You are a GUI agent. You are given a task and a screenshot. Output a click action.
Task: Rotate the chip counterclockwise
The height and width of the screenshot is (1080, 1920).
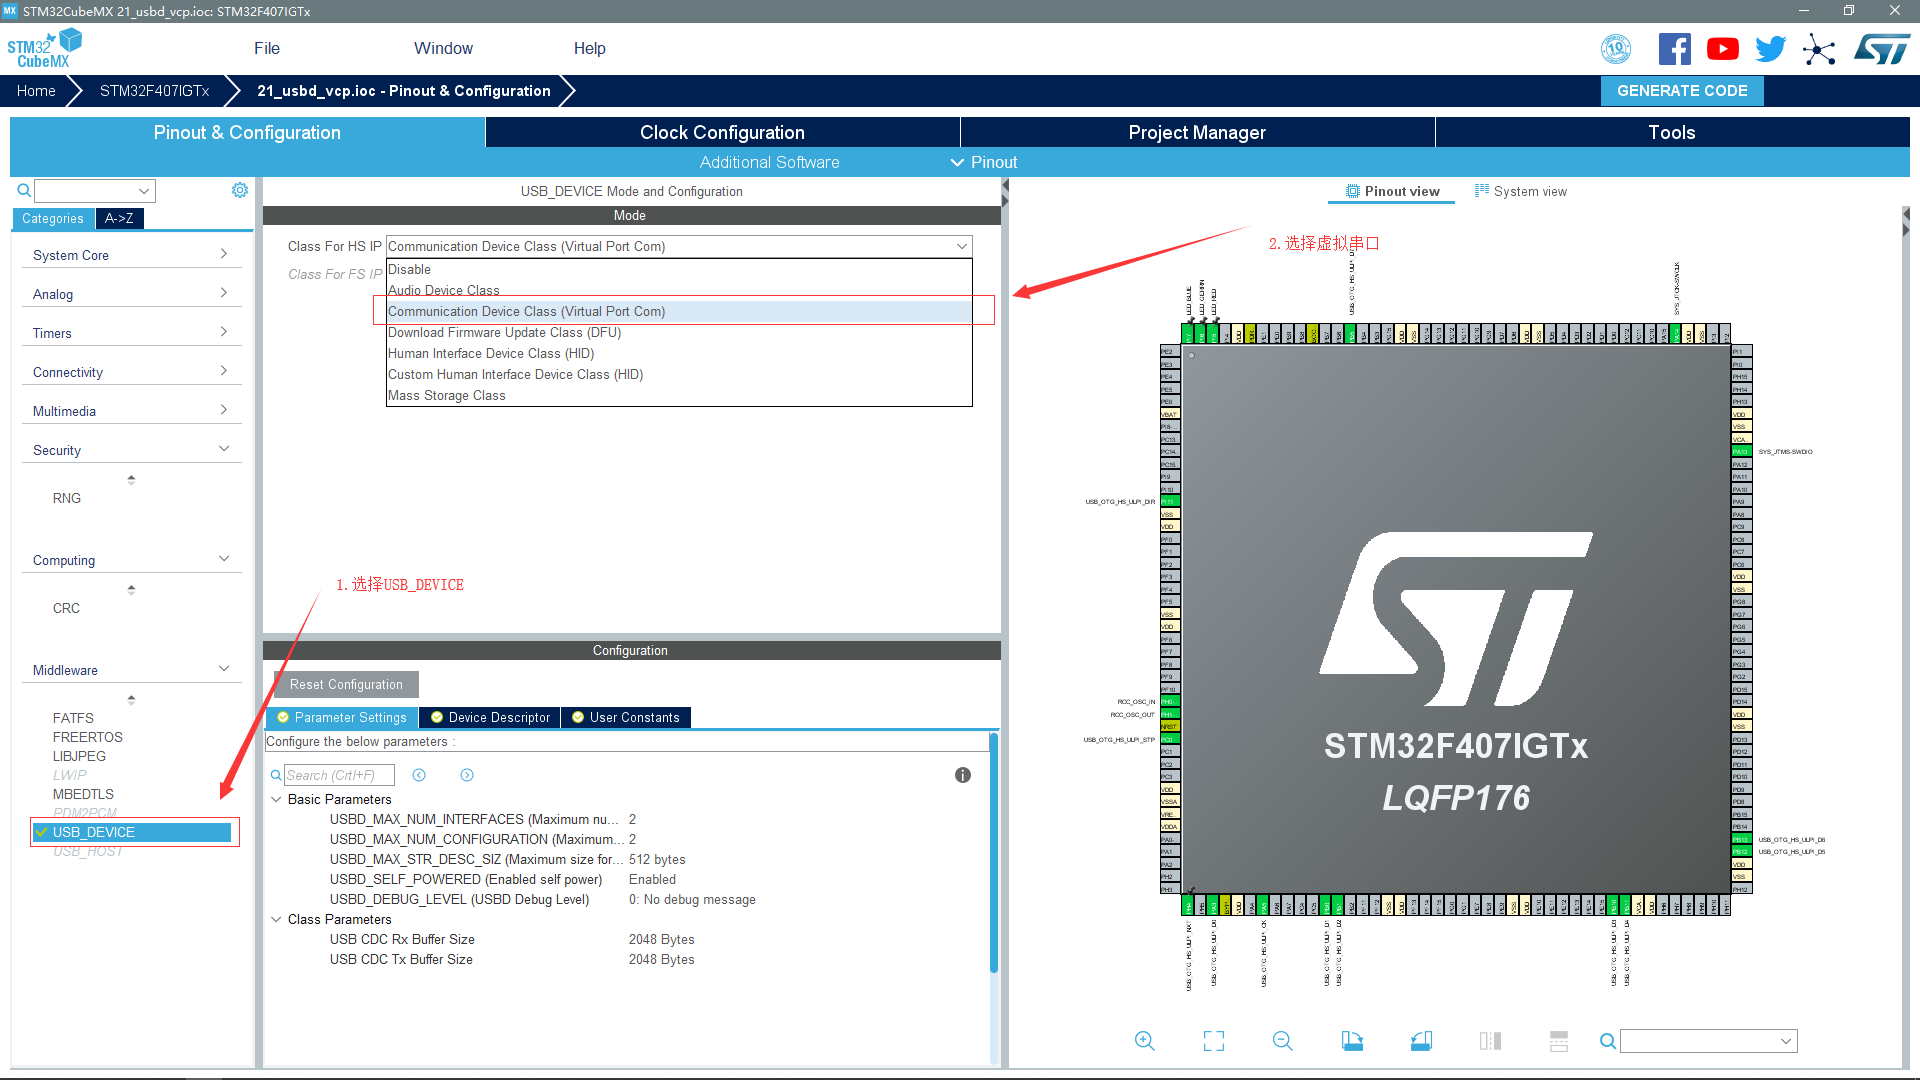pos(1421,1041)
